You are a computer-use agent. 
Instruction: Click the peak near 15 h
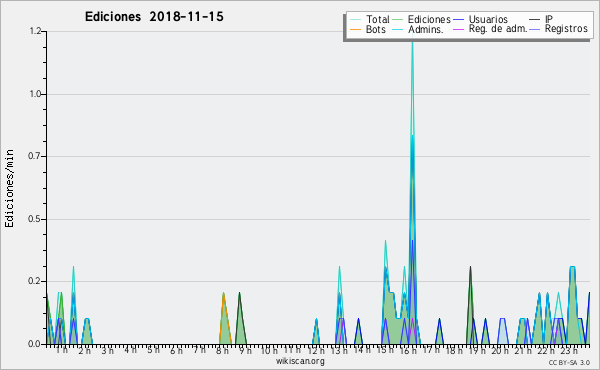coord(385,243)
